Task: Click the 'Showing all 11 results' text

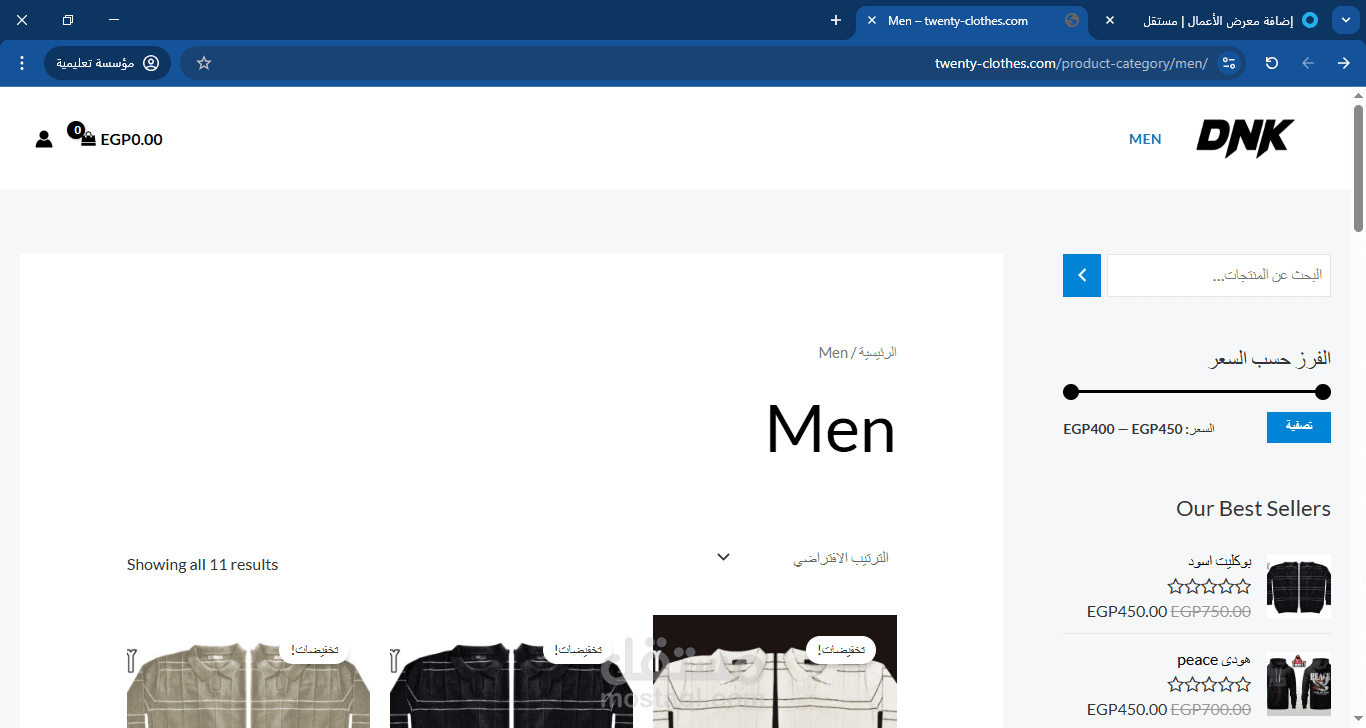Action: tap(202, 565)
